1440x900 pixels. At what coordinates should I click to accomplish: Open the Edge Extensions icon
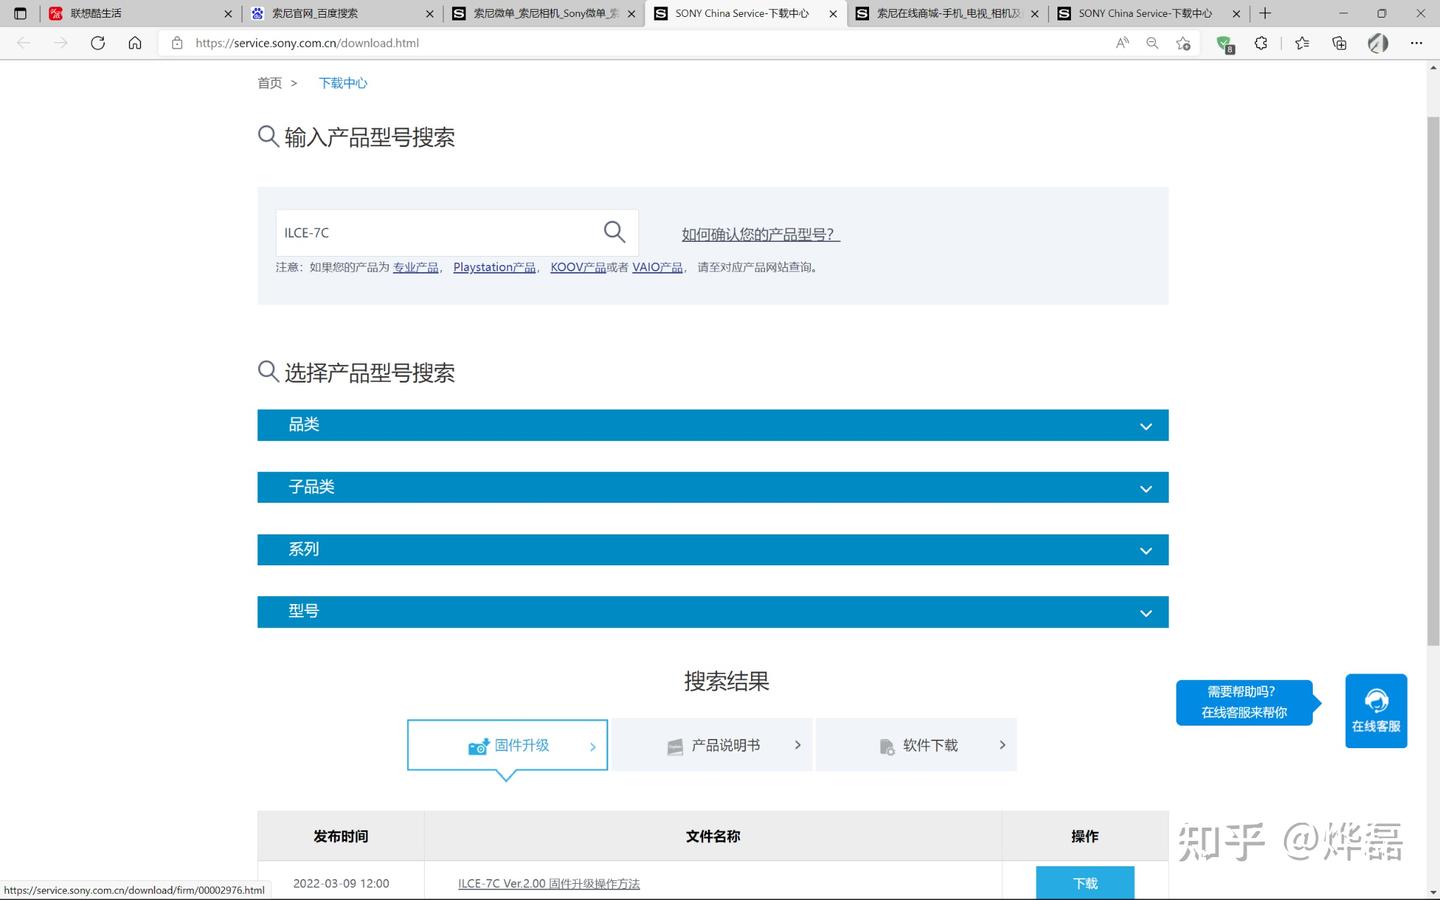(x=1261, y=43)
